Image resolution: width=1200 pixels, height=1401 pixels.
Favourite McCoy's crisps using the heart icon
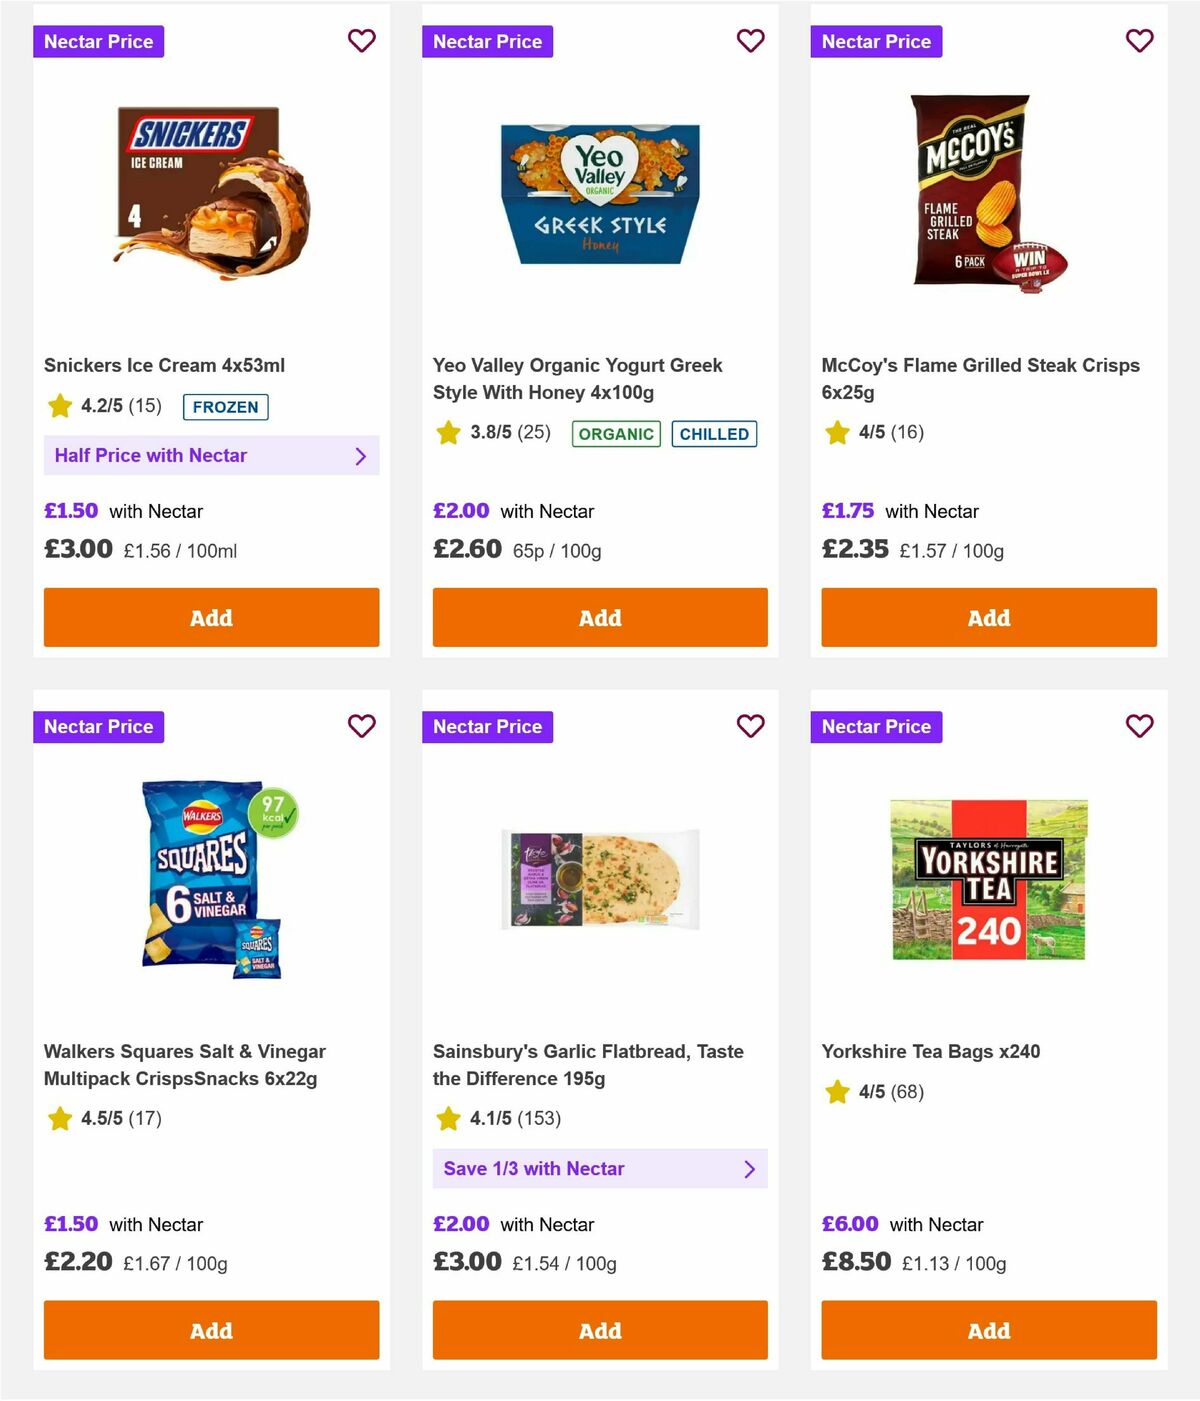(1139, 41)
